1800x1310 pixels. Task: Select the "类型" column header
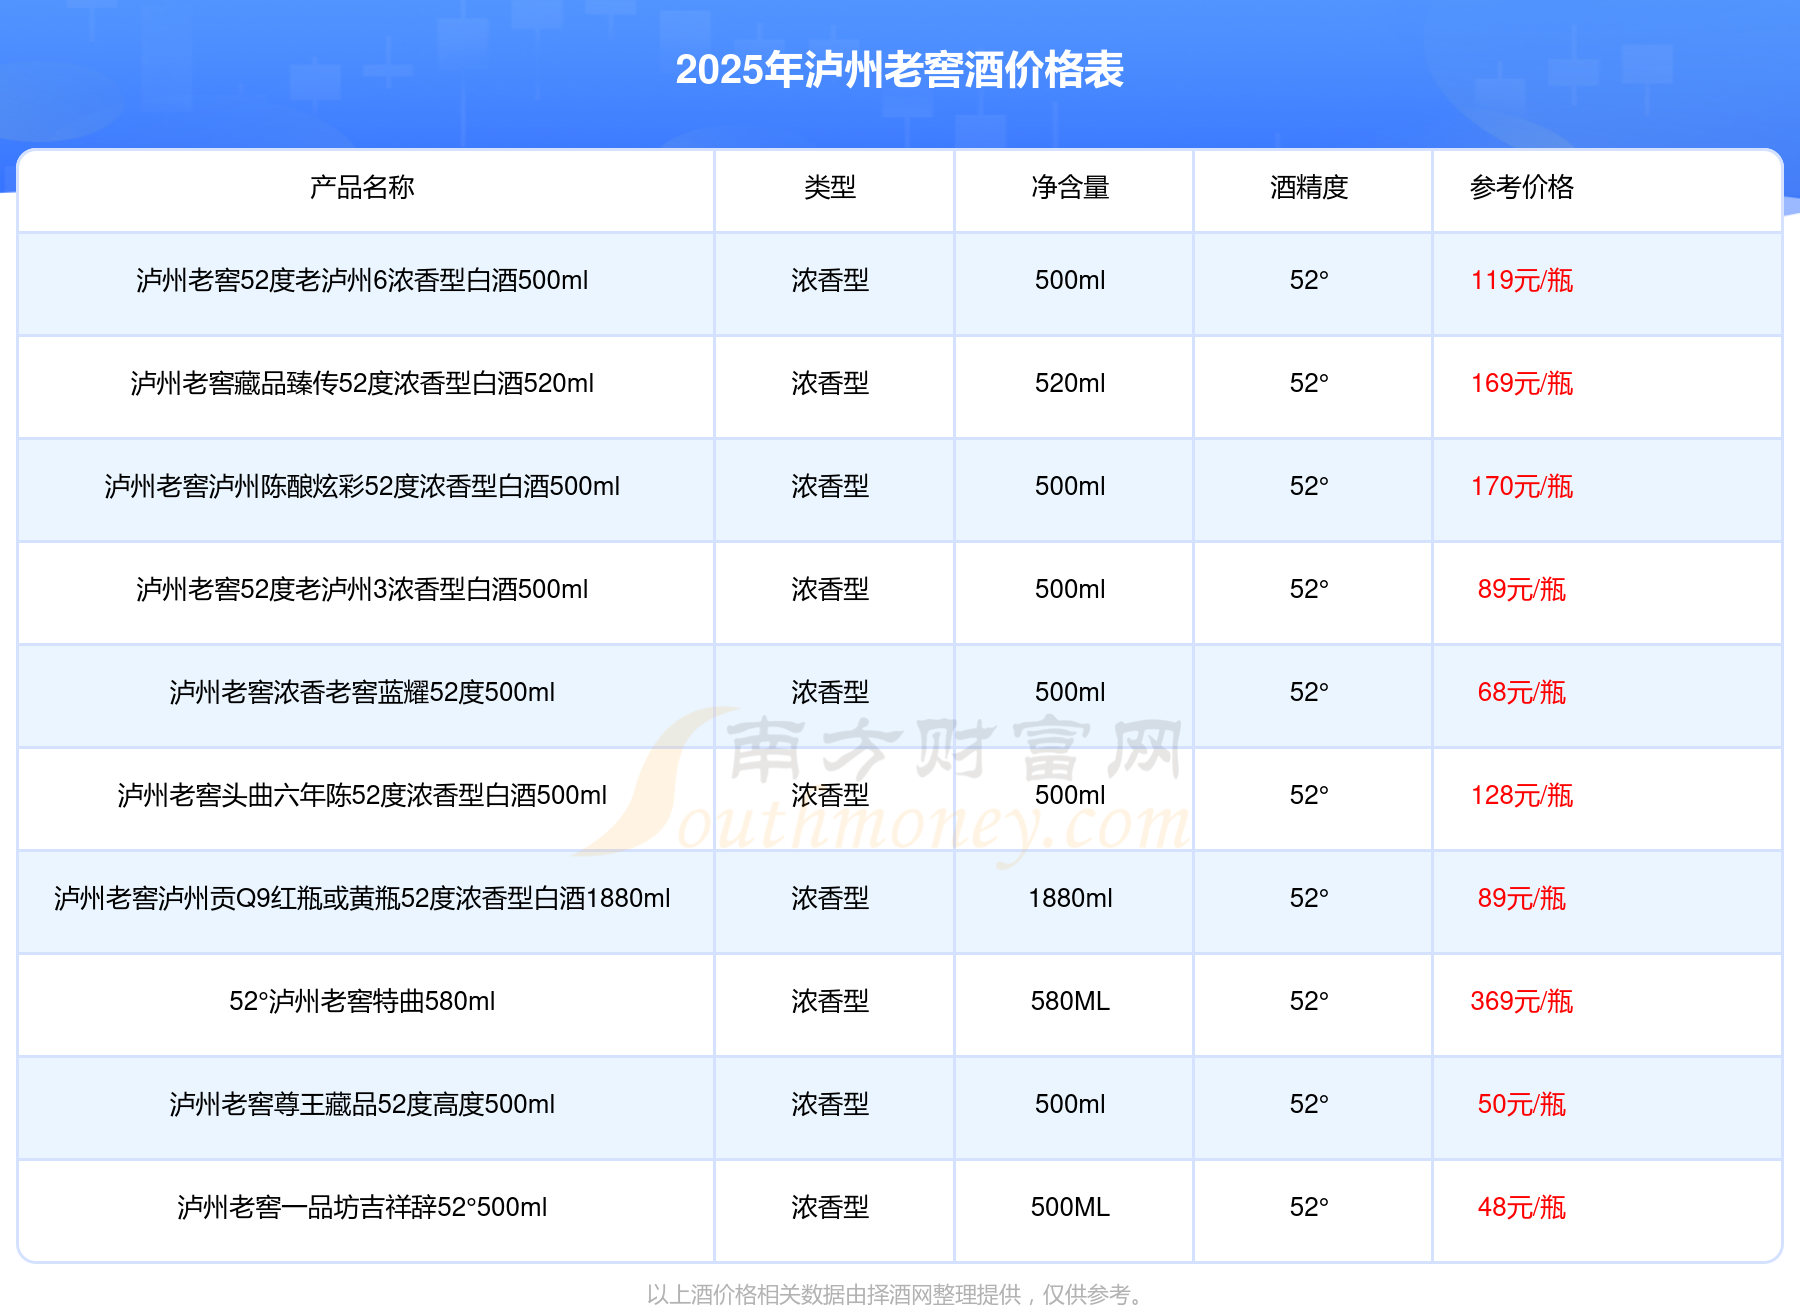(830, 187)
